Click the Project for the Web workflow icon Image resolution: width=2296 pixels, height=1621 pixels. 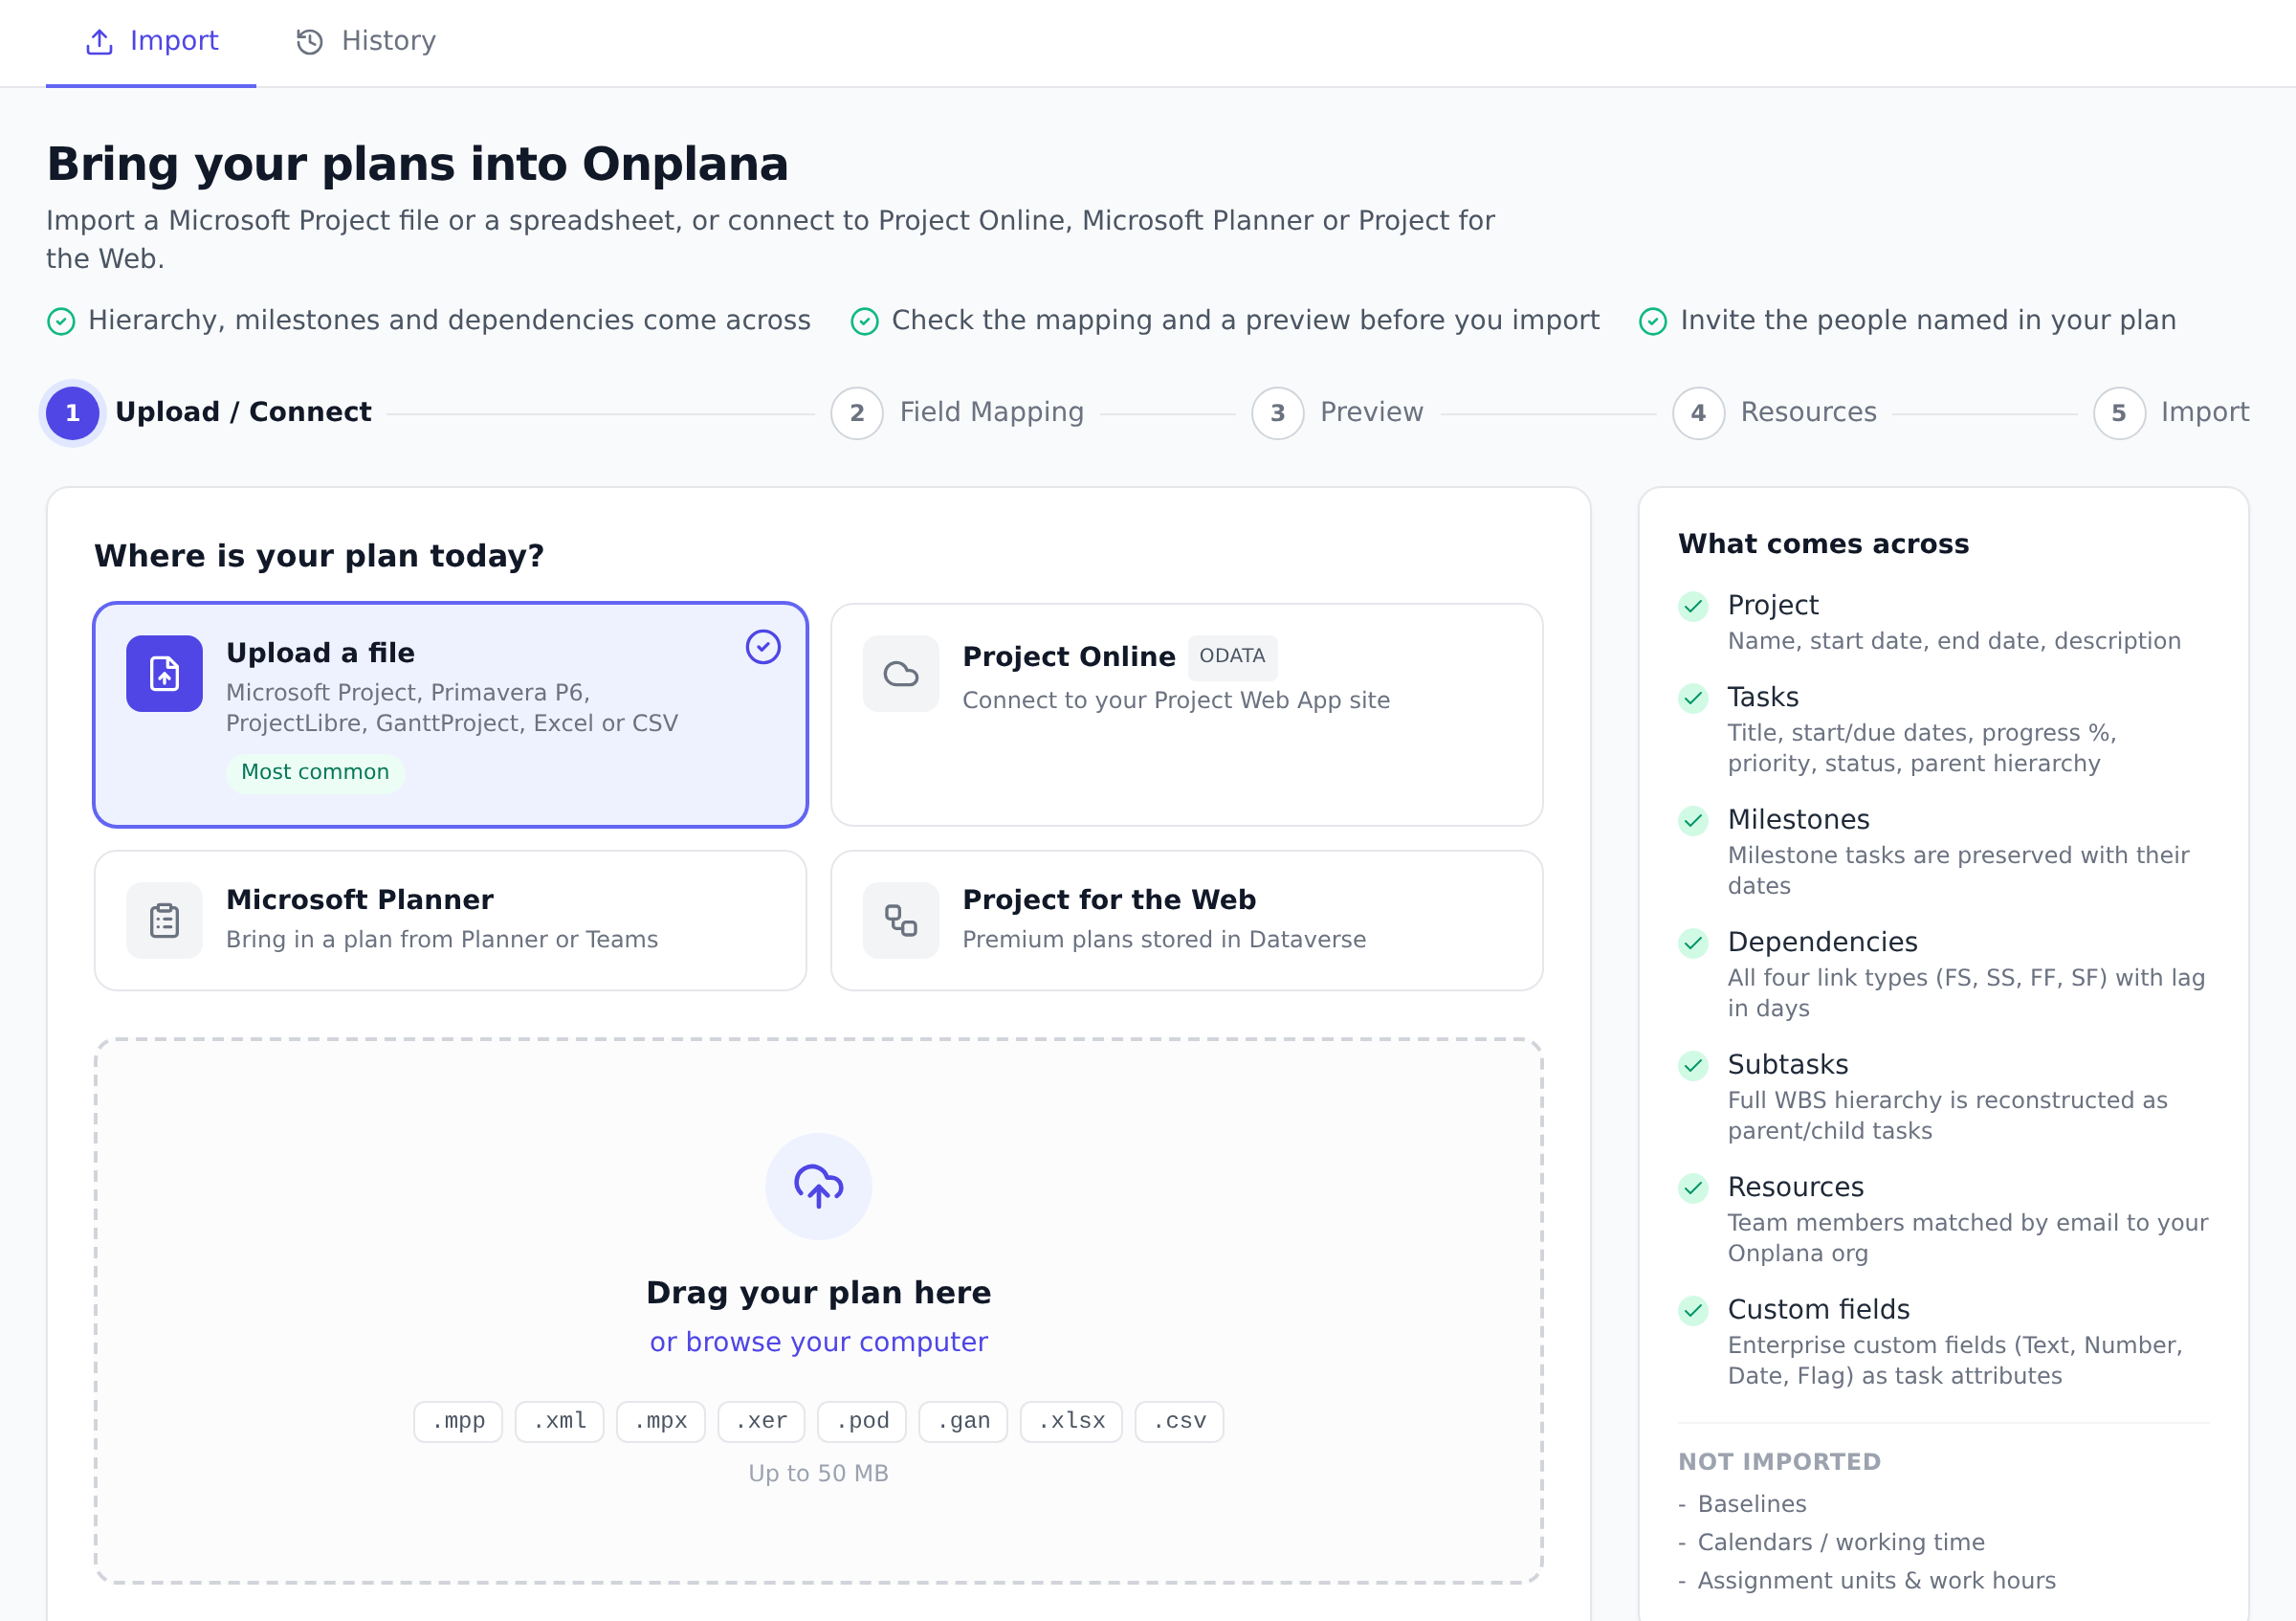[901, 920]
